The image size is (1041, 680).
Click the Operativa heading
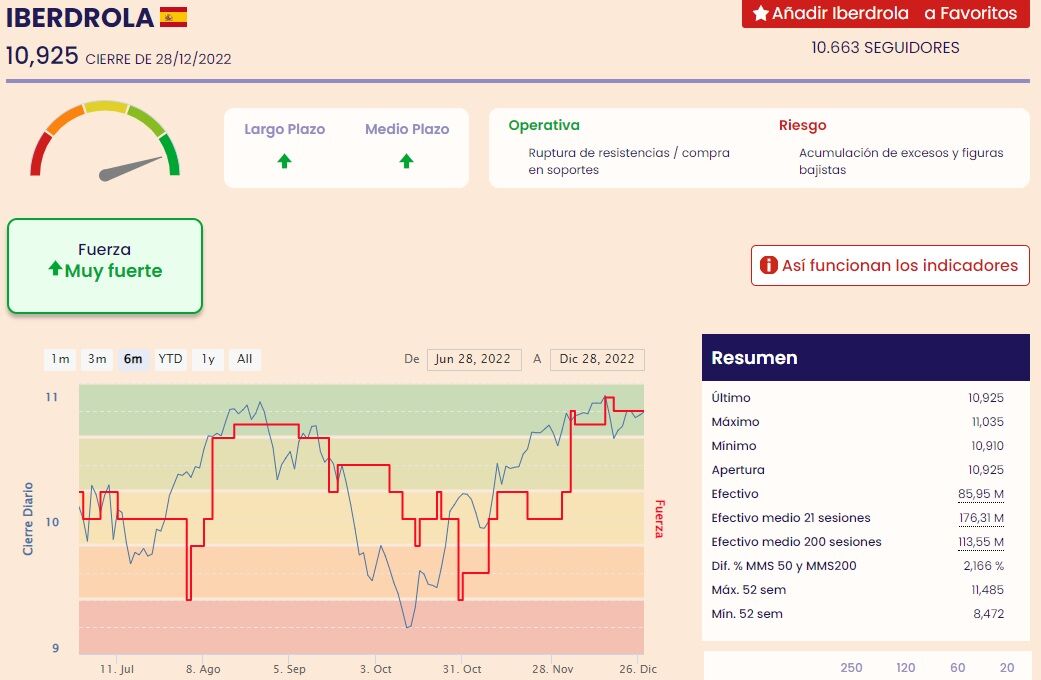click(x=544, y=125)
